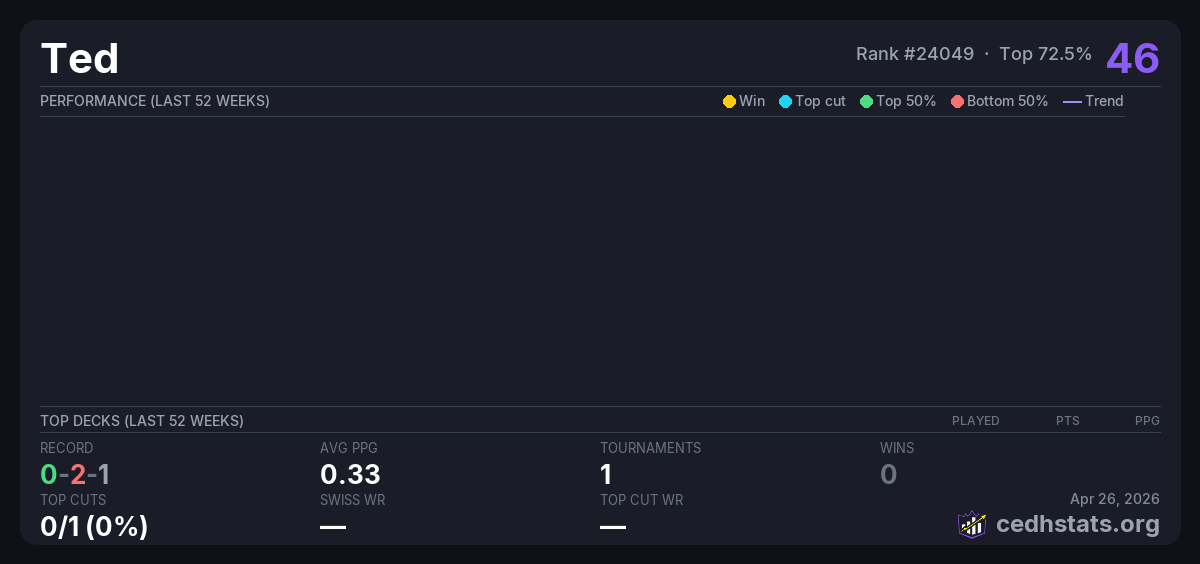1200x564 pixels.
Task: Click the Avg PPG value 0.33
Action: 350,474
